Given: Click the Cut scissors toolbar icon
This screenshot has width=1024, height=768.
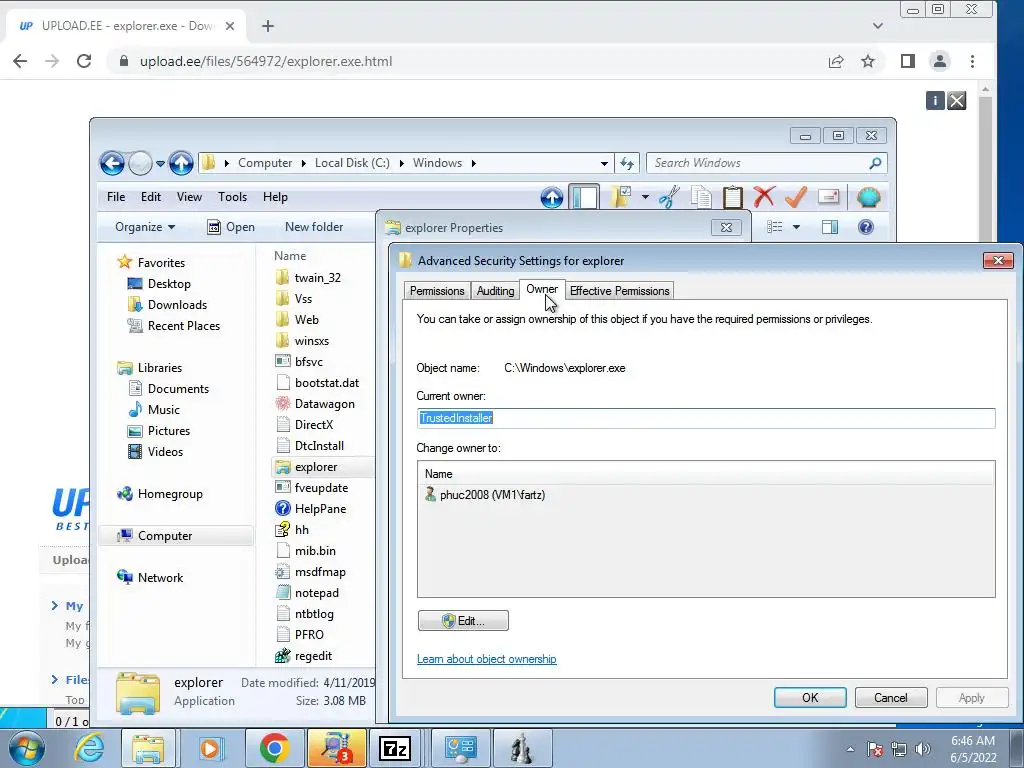Looking at the screenshot, I should pos(669,197).
